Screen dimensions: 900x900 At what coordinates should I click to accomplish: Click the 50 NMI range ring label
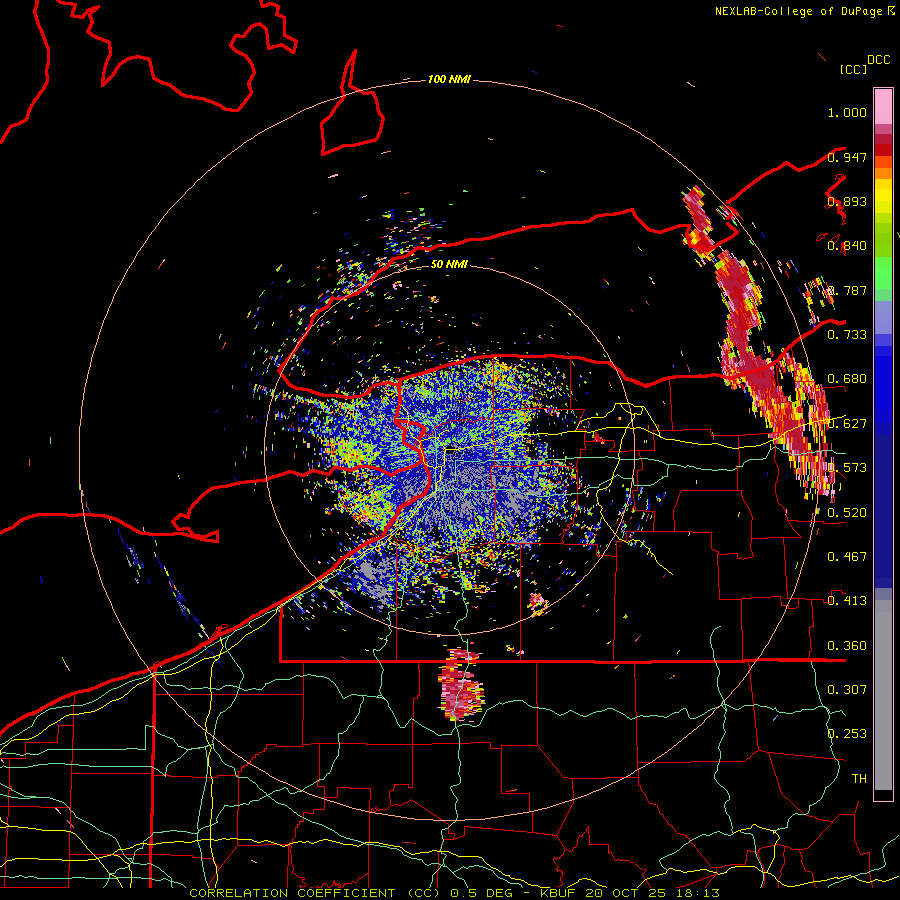point(449,264)
